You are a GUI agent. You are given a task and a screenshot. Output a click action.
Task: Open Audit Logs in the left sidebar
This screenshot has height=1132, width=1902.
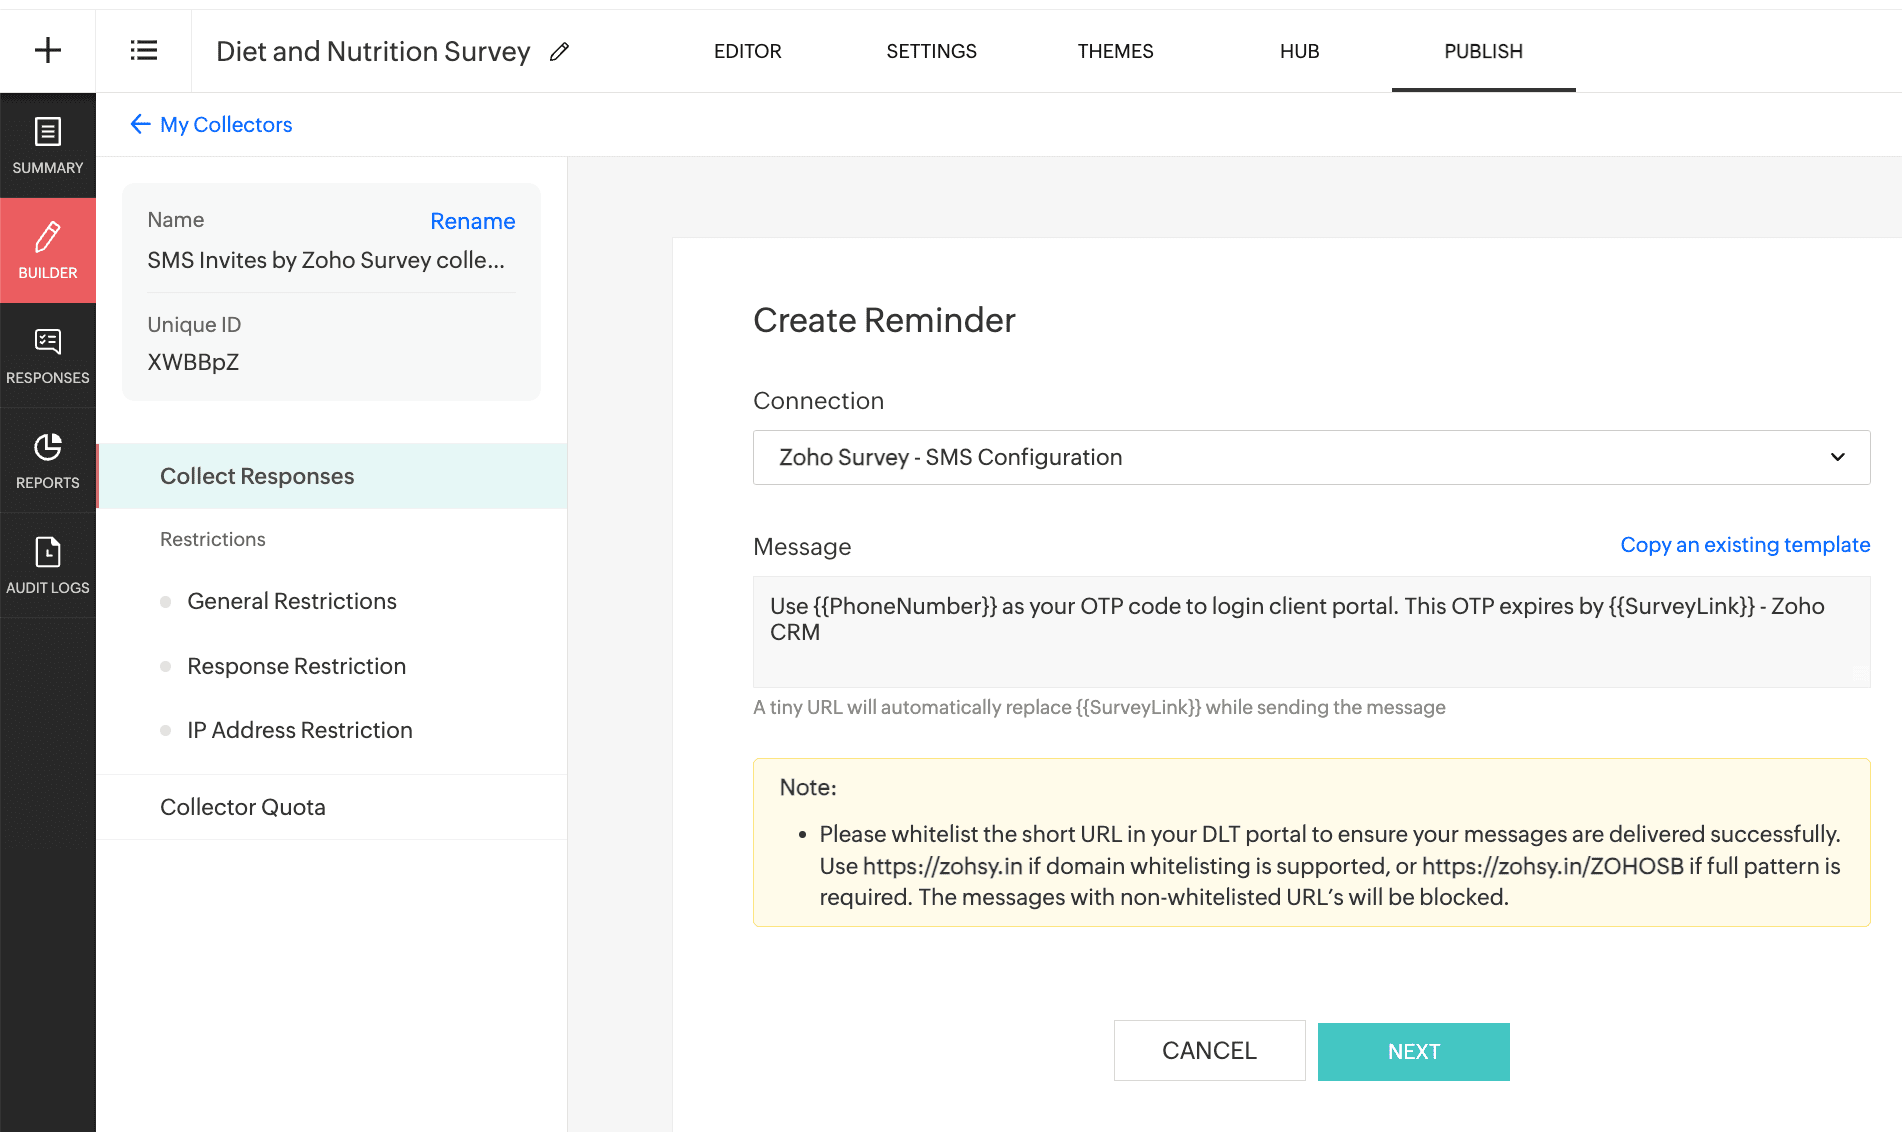[x=48, y=566]
